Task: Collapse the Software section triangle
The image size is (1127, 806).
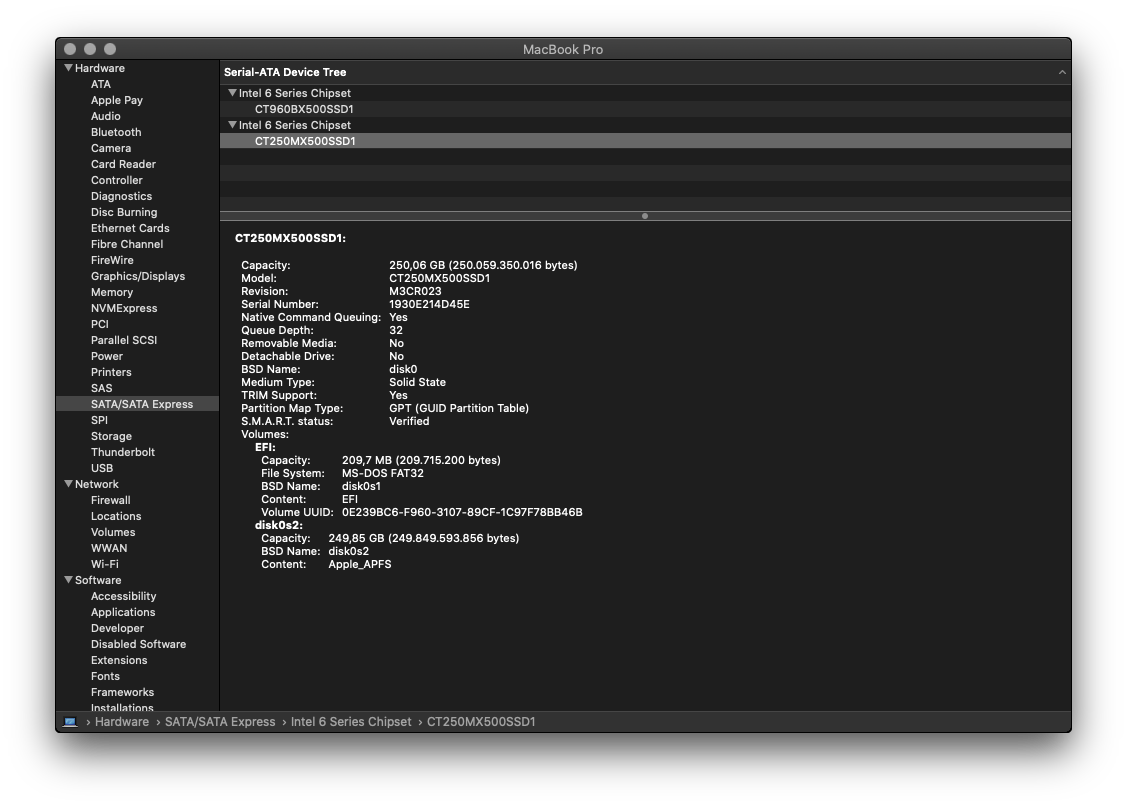Action: [x=68, y=580]
